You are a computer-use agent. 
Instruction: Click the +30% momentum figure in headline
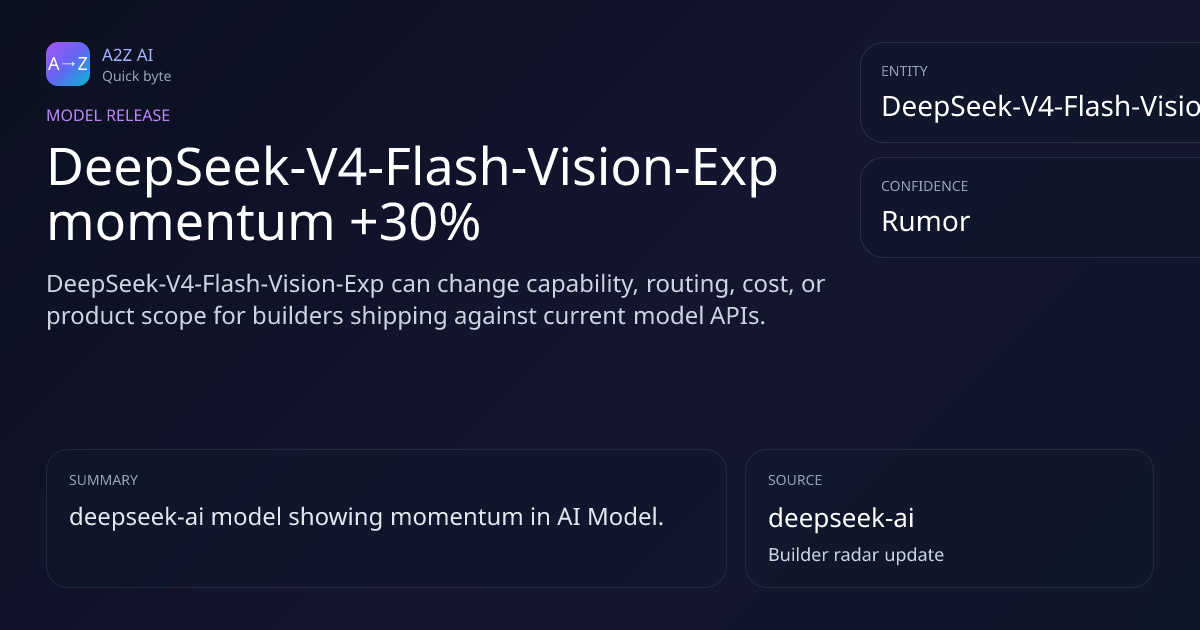point(415,223)
